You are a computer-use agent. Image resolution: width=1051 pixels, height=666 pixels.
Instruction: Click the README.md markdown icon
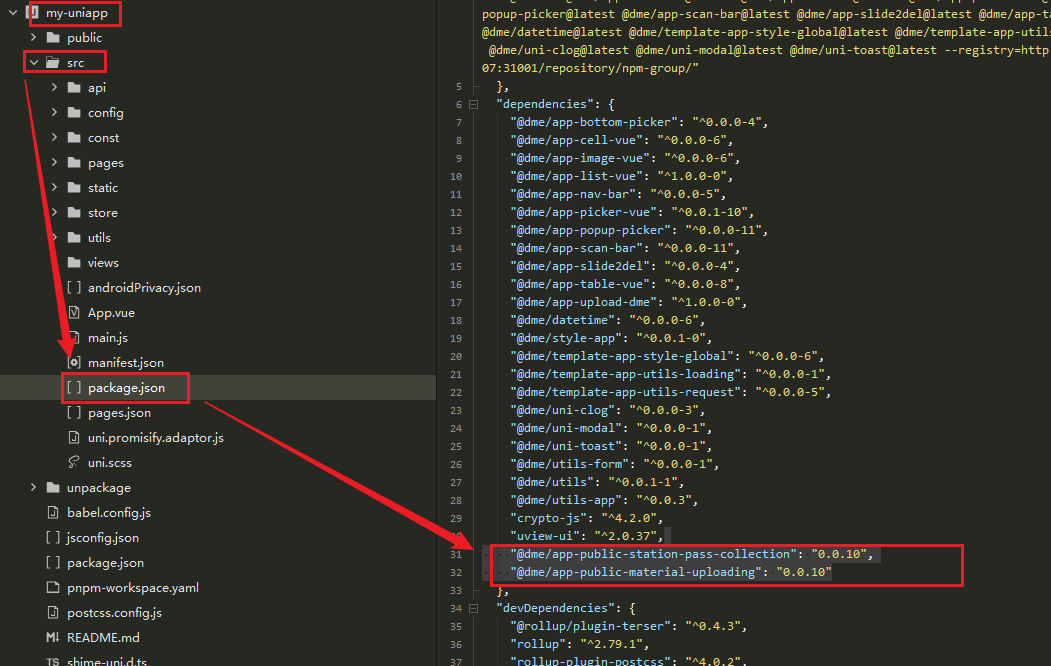[53, 638]
